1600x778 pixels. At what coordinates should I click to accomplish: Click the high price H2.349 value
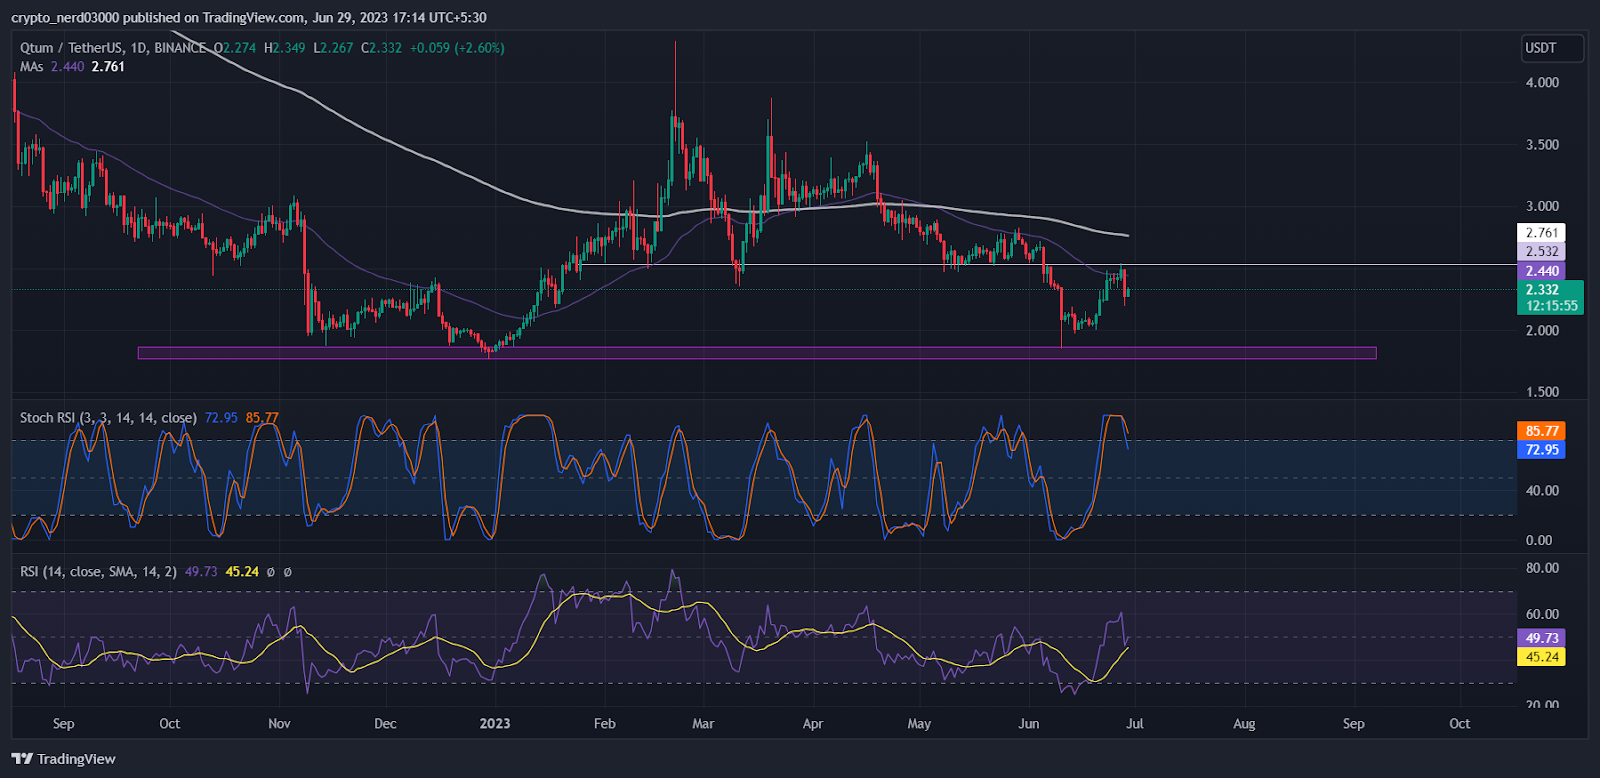(x=285, y=48)
